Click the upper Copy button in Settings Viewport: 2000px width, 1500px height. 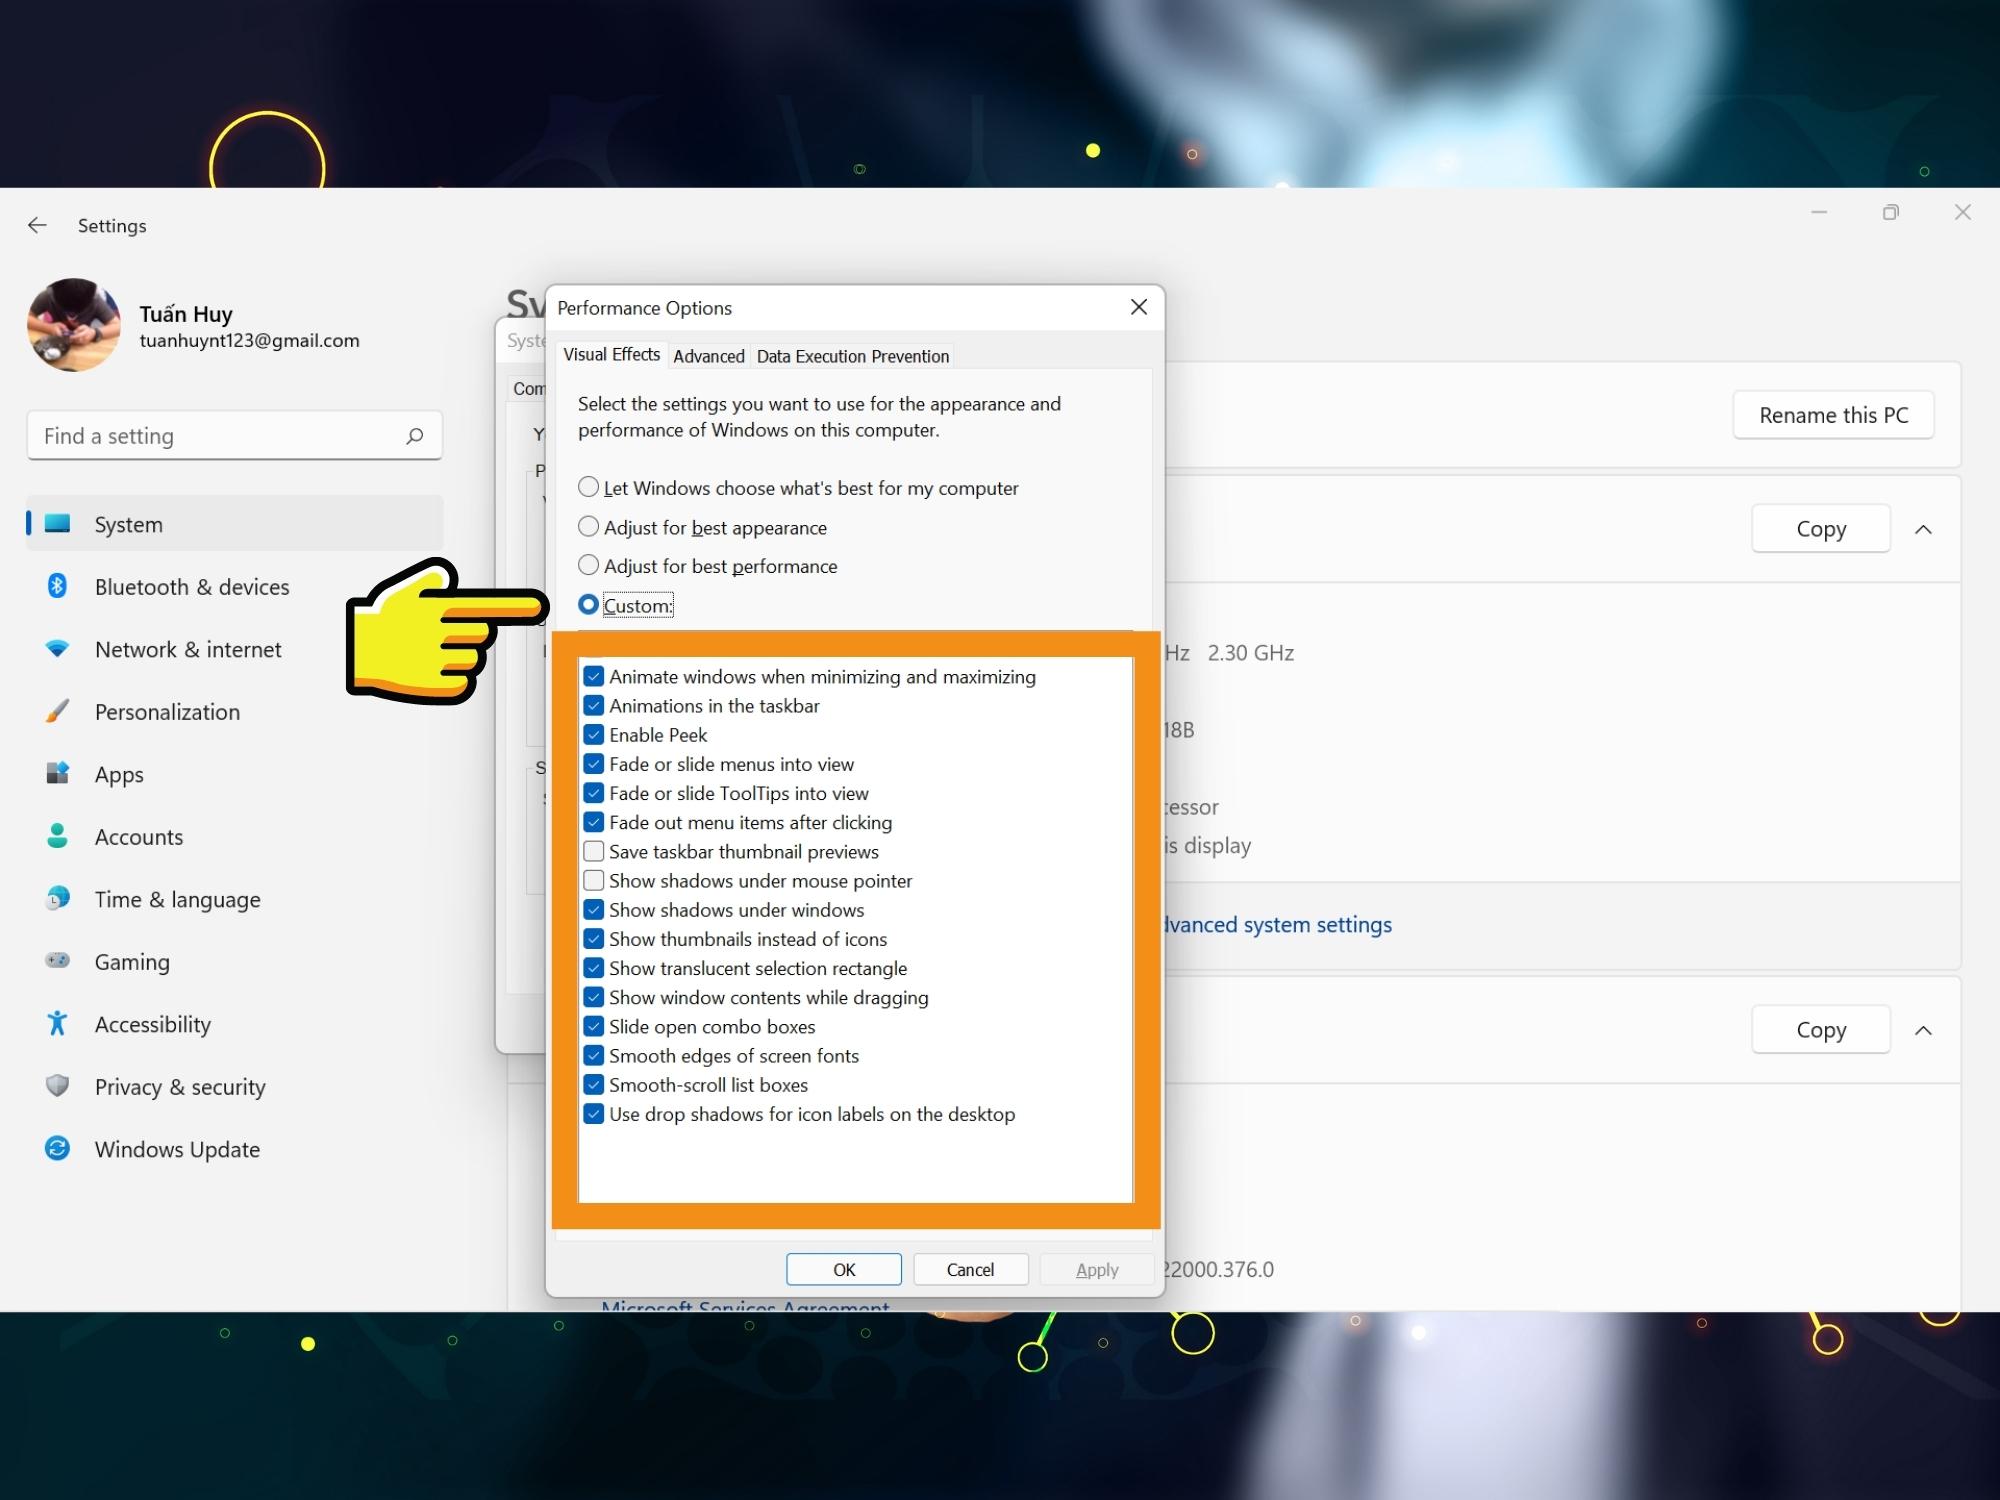click(x=1821, y=528)
